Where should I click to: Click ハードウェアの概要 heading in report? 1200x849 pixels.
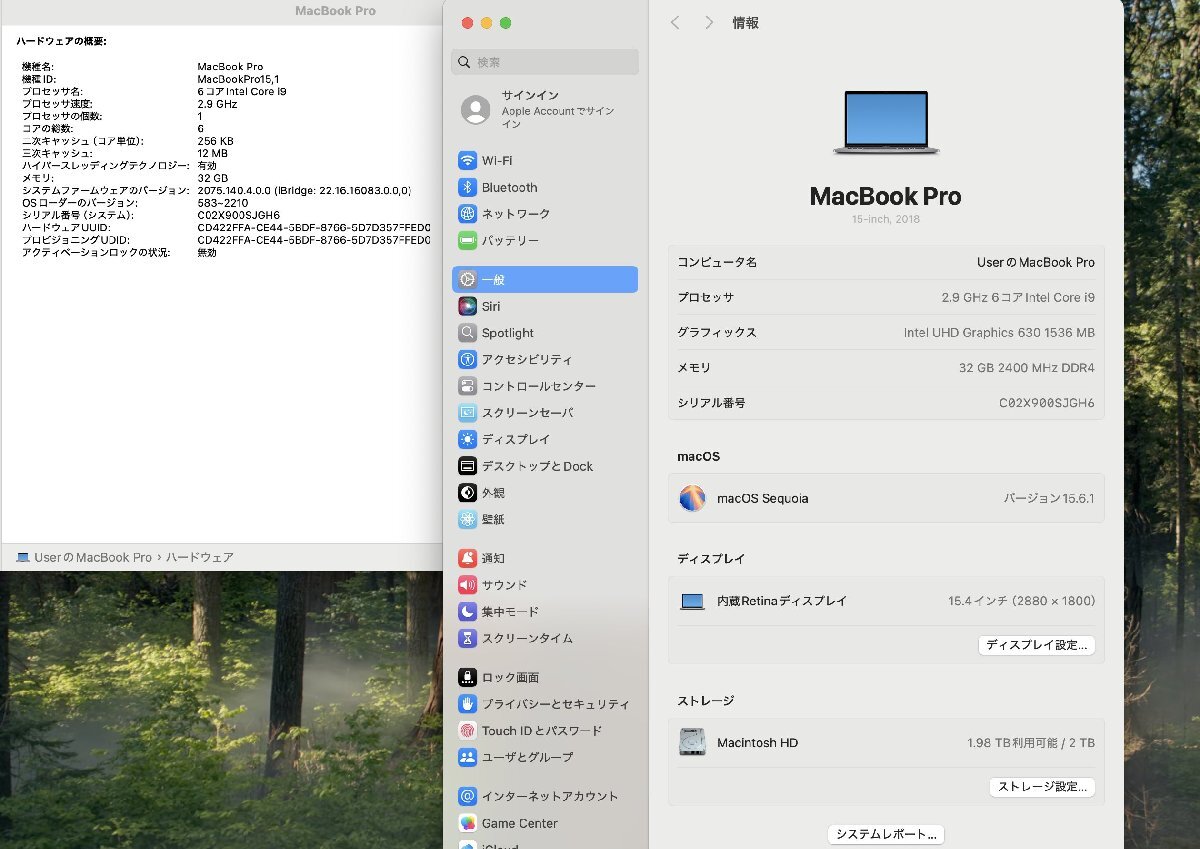(61, 41)
